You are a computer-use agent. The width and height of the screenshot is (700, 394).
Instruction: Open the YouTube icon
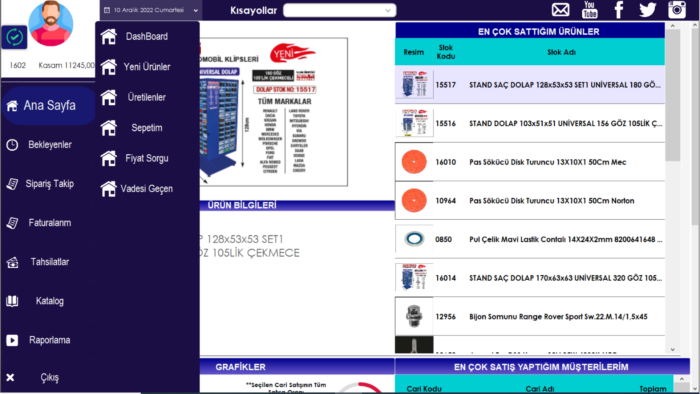589,10
